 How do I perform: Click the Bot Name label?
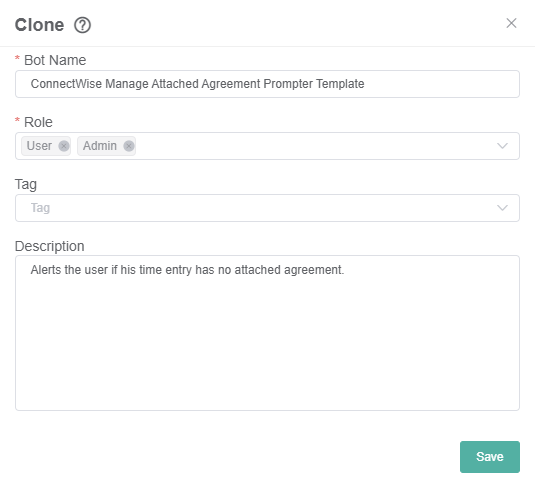(x=55, y=60)
